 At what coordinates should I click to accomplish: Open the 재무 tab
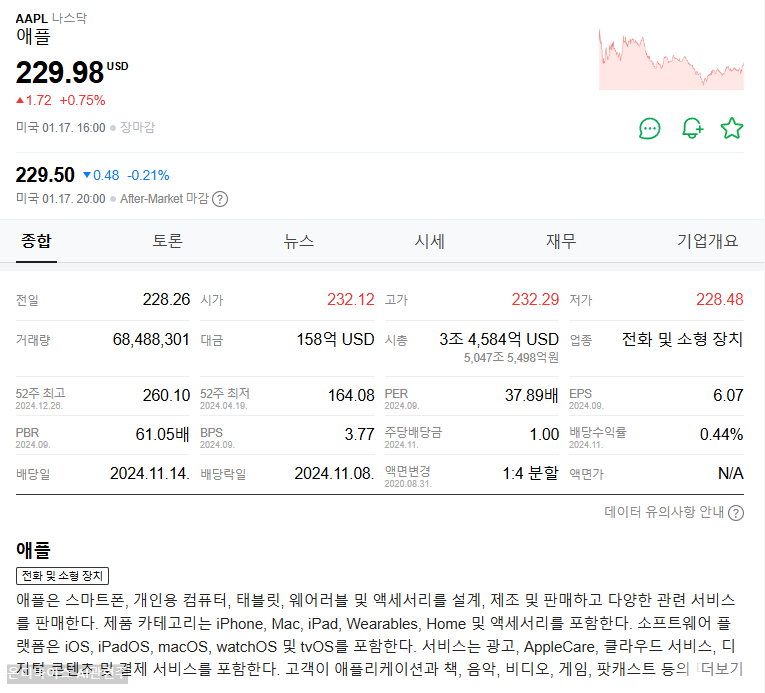[561, 241]
